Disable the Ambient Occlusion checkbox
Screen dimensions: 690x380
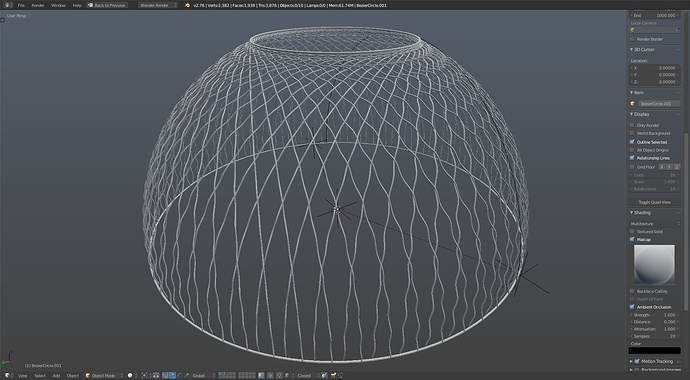632,307
